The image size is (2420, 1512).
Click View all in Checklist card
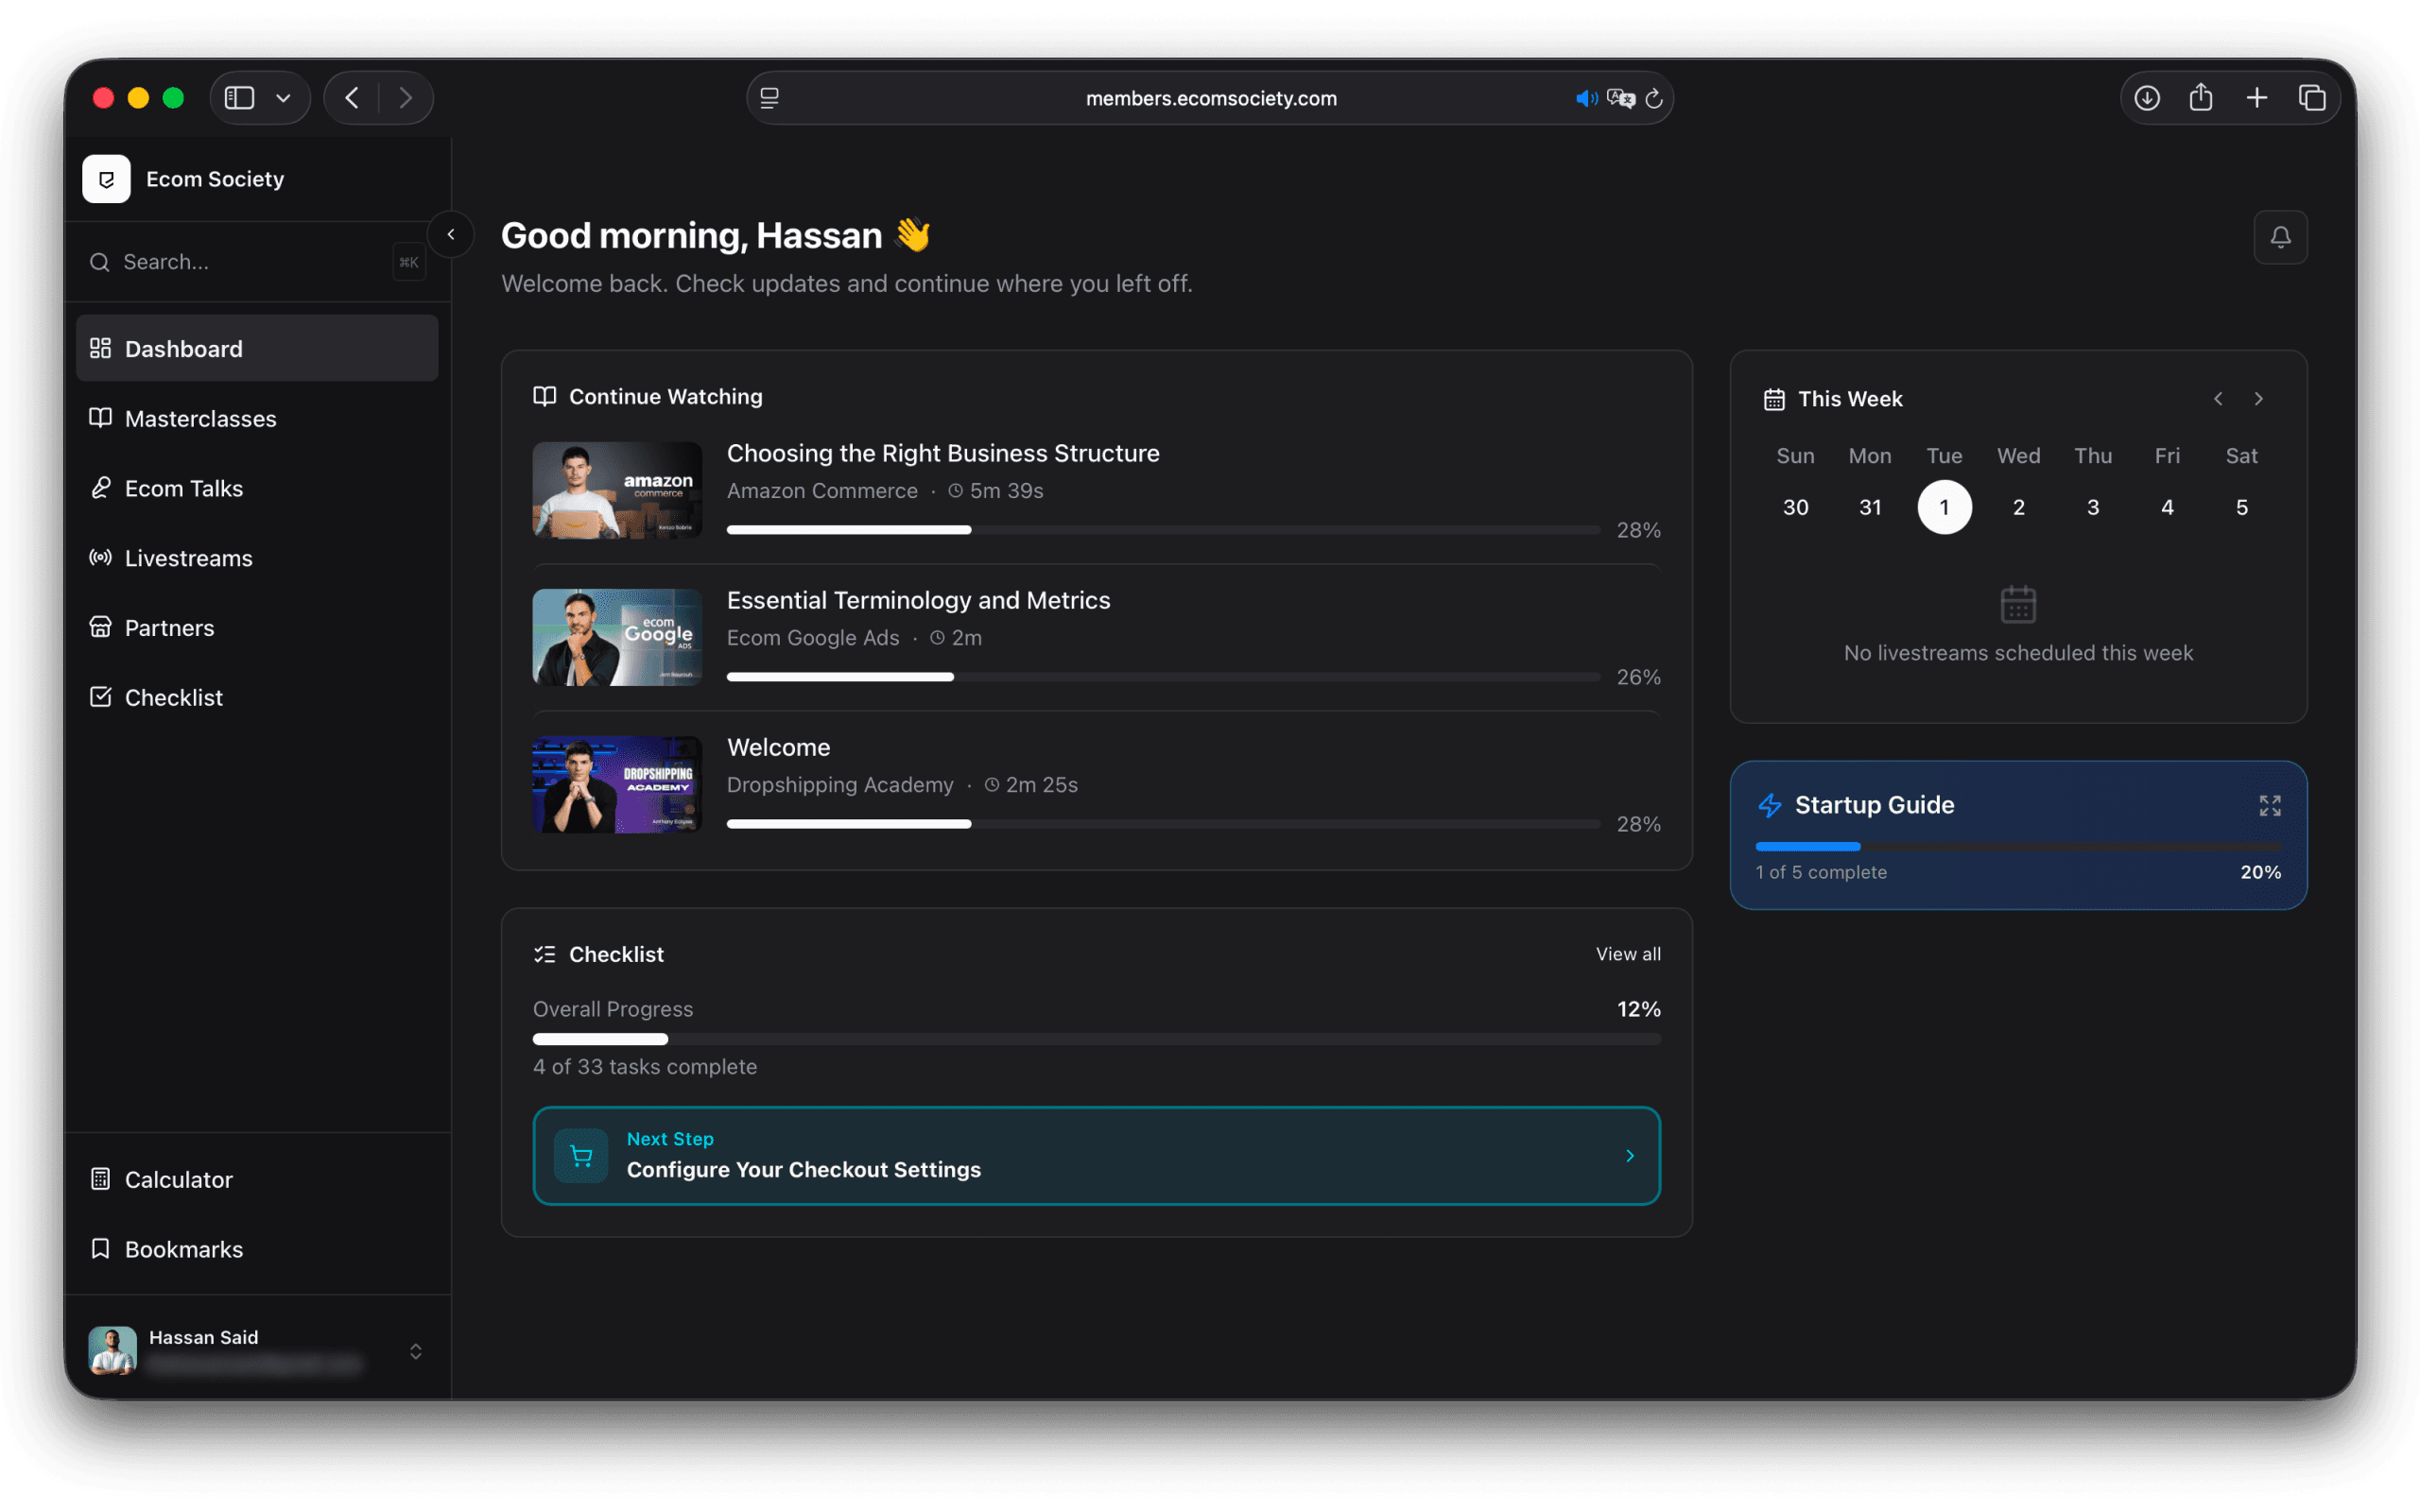1628,954
